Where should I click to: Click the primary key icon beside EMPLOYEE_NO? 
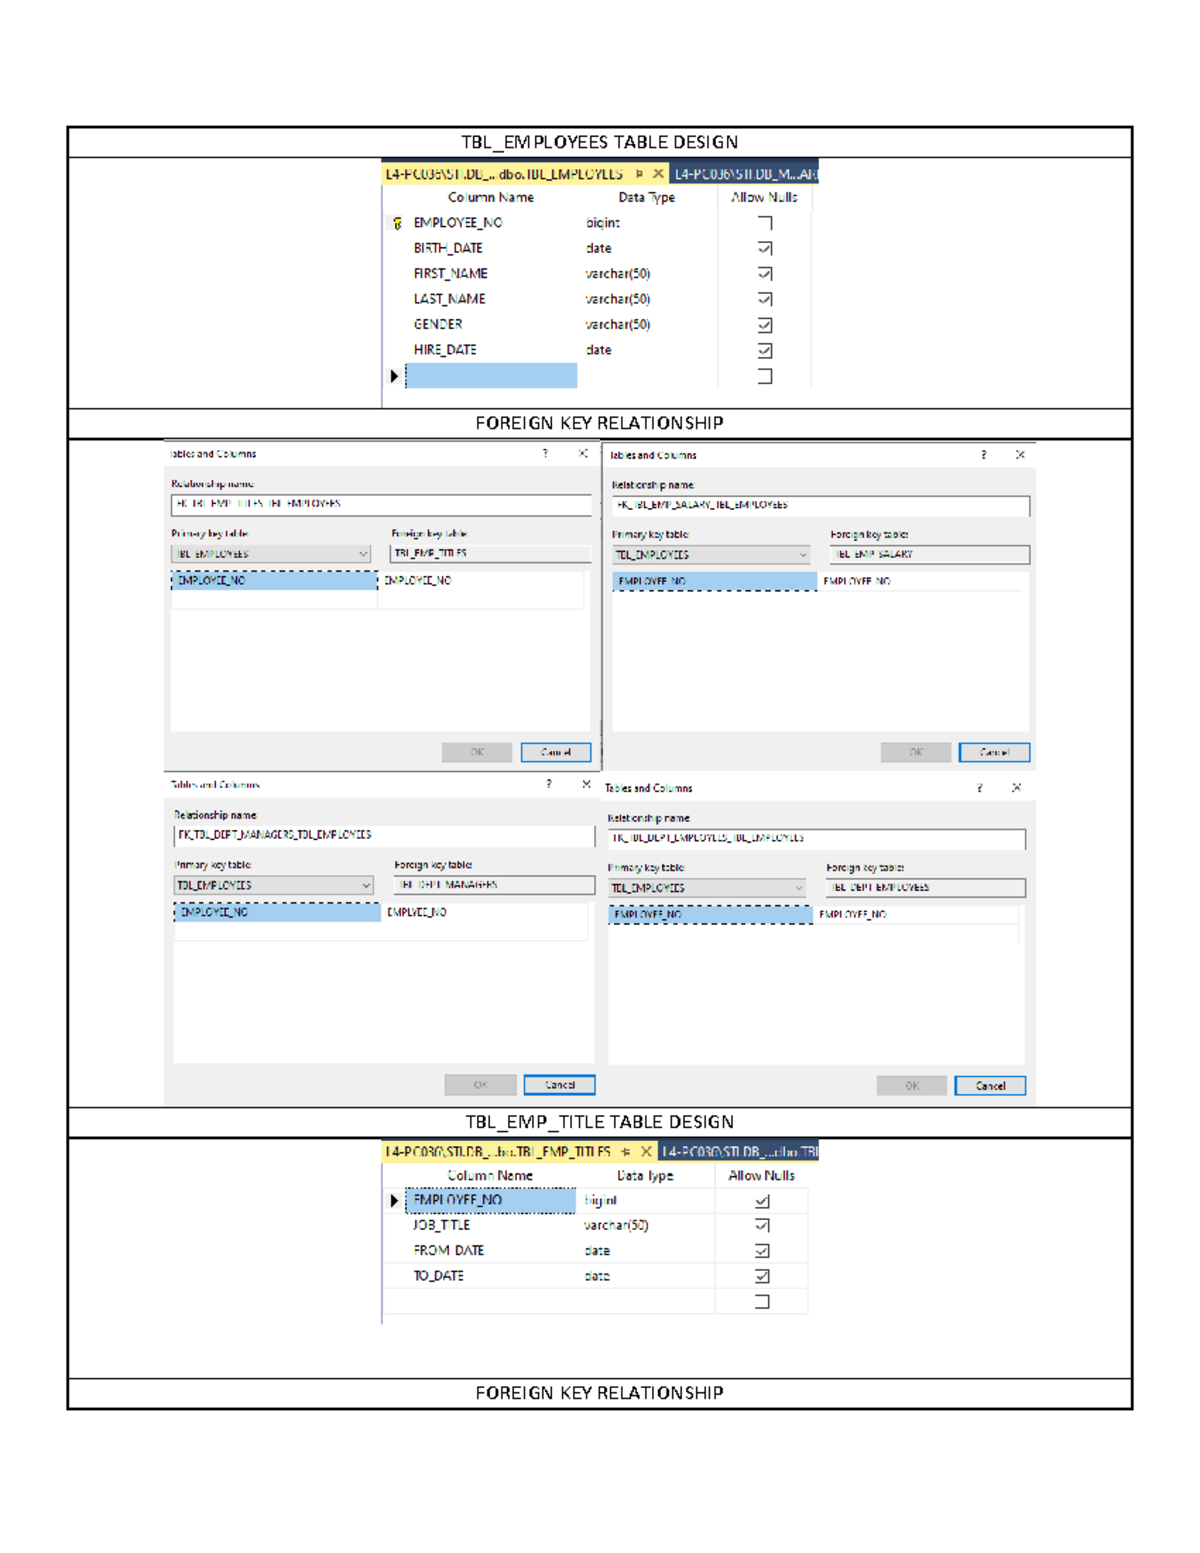[397, 222]
